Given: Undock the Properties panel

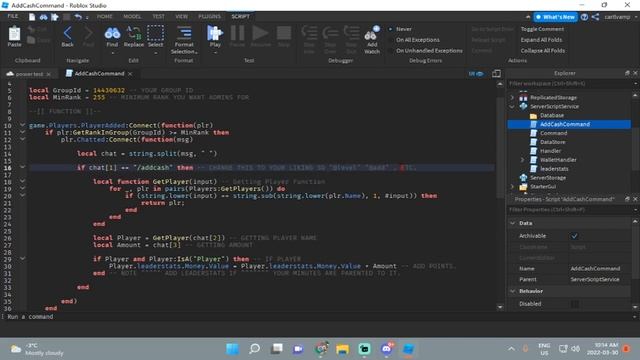Looking at the screenshot, I should [627, 199].
